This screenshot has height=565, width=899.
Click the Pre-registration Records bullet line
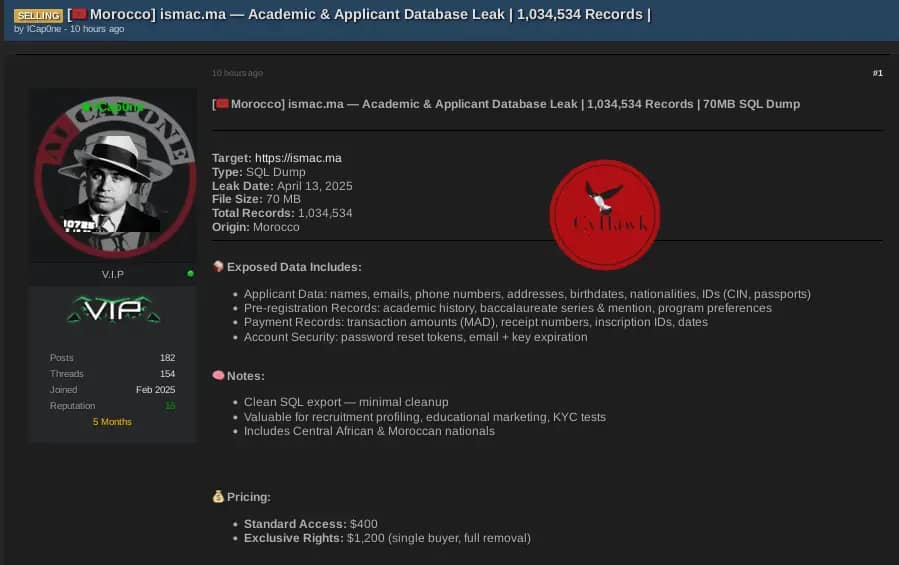tap(507, 308)
